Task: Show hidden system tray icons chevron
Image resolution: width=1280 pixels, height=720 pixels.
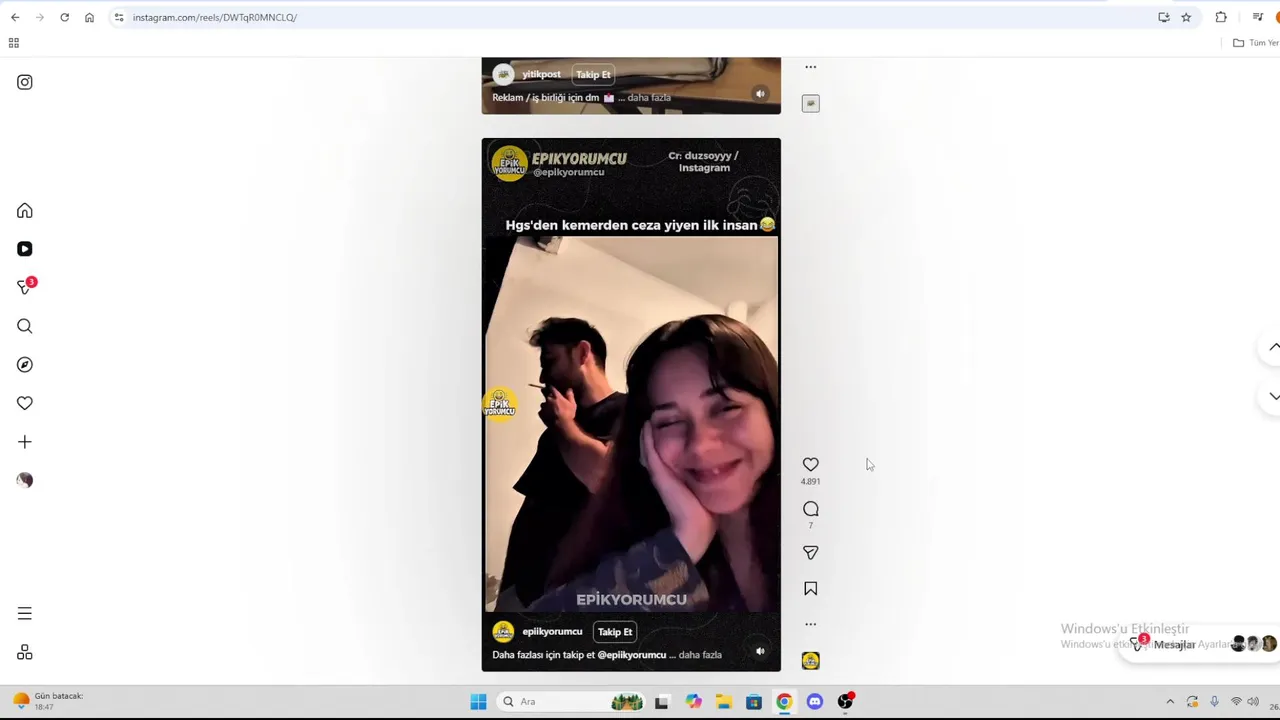Action: coord(1170,702)
